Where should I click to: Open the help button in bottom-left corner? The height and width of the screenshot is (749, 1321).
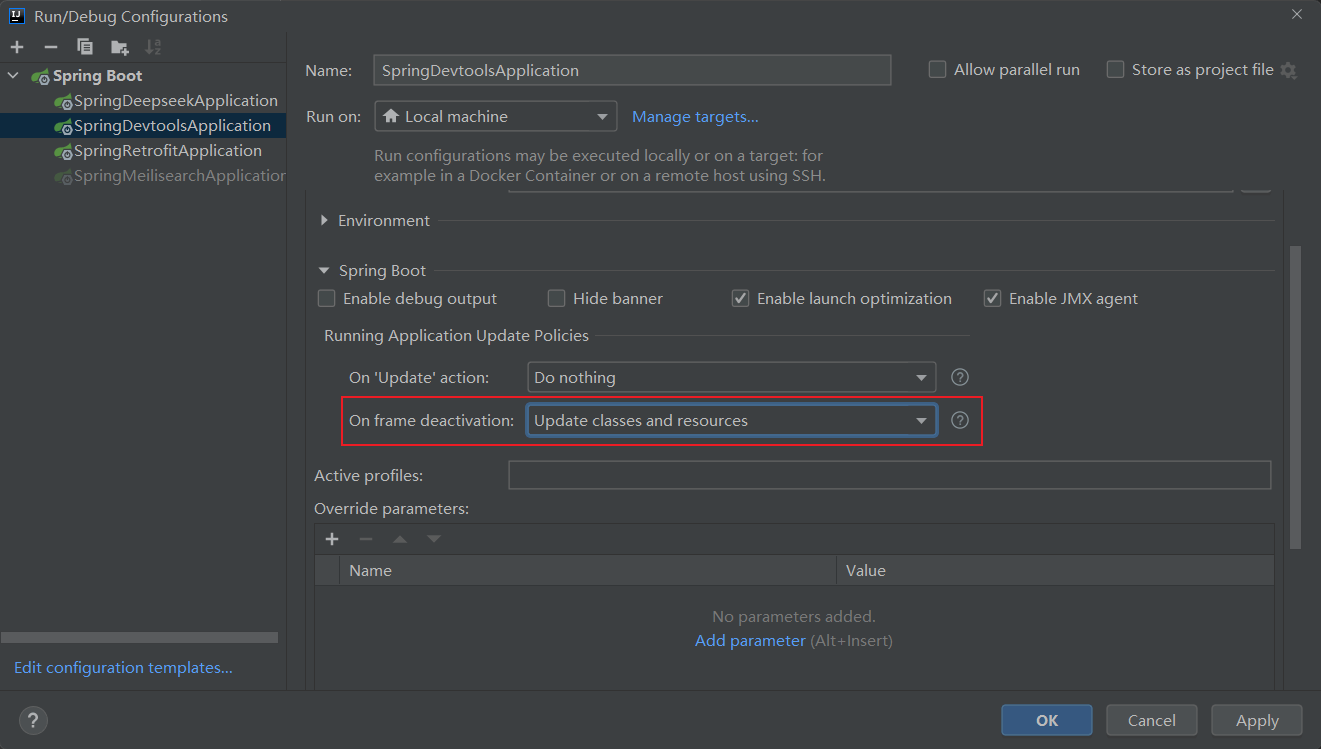[33, 720]
